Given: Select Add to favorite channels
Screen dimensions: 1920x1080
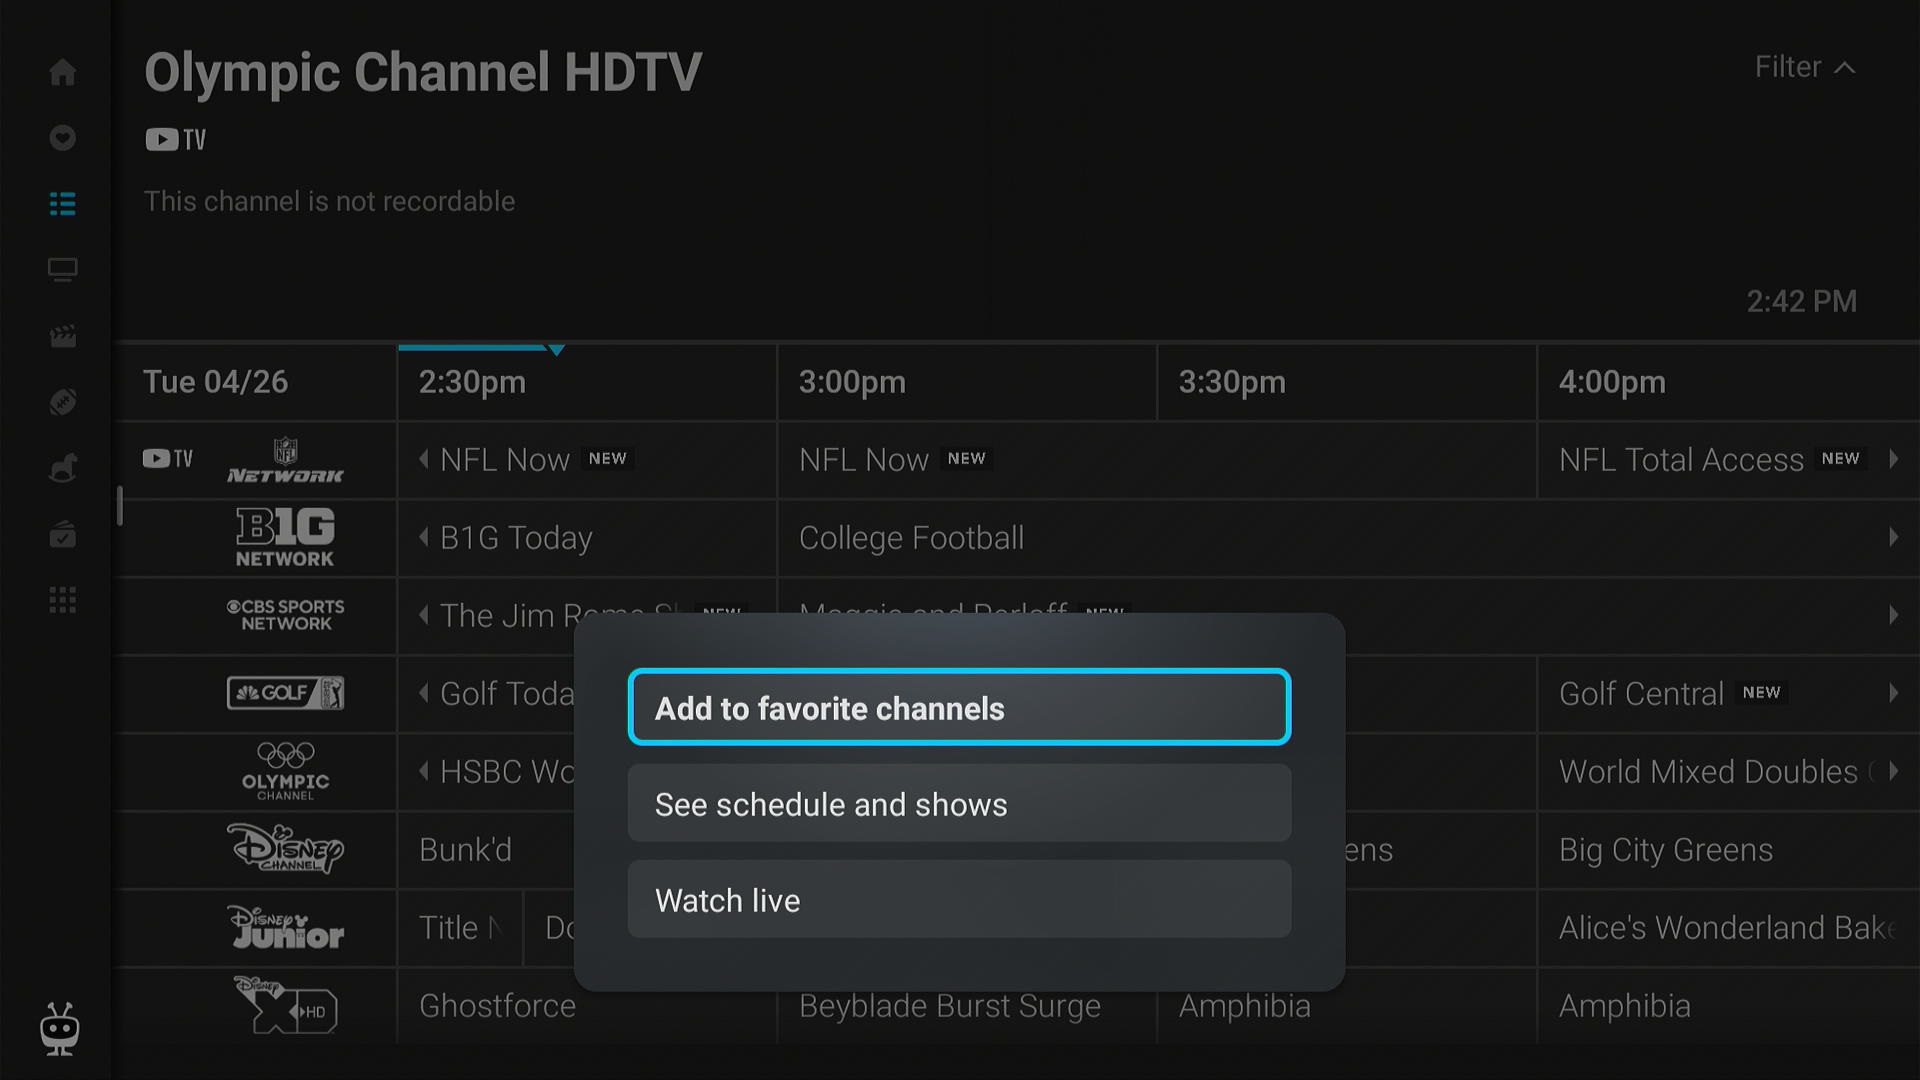Looking at the screenshot, I should 959,708.
